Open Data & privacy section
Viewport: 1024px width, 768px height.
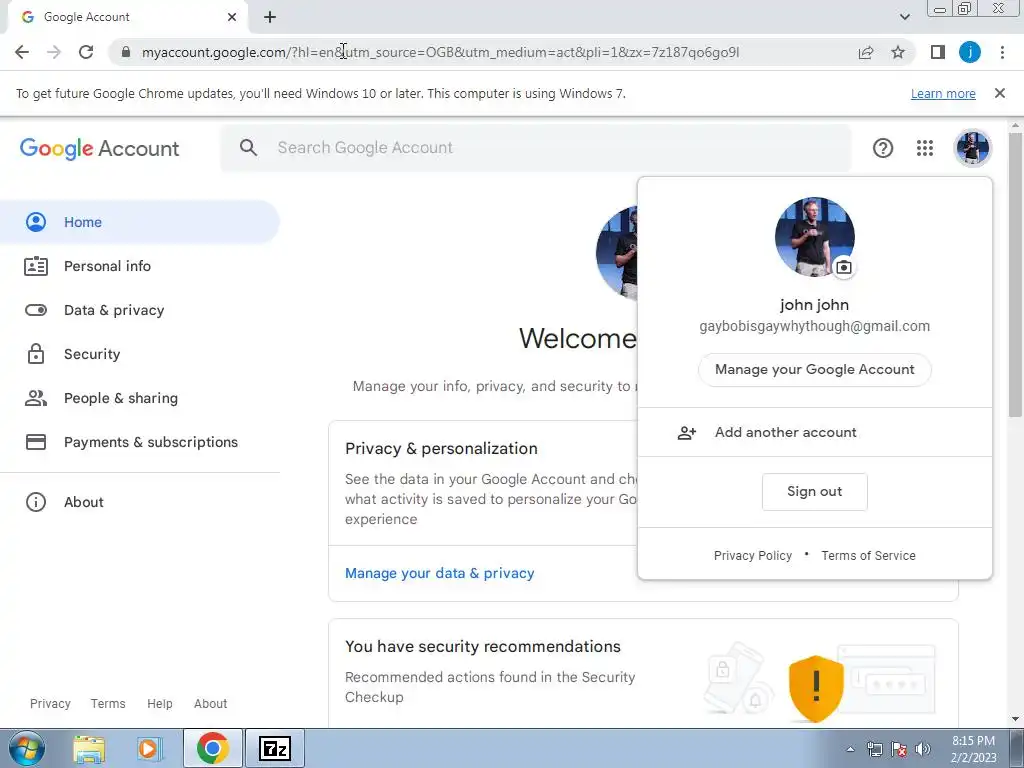click(x=140, y=310)
